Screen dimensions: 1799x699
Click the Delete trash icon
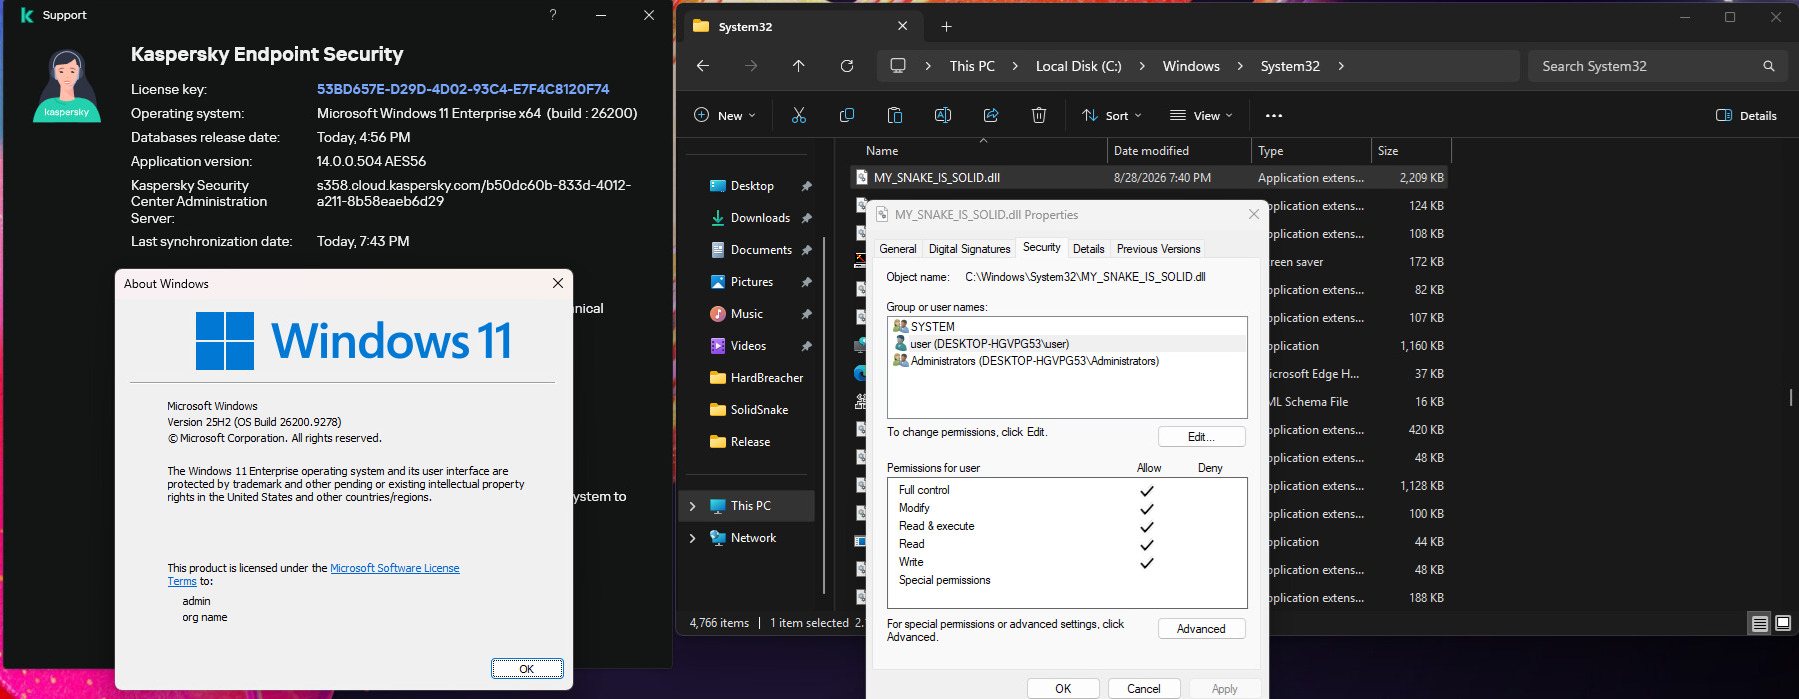(x=1038, y=115)
